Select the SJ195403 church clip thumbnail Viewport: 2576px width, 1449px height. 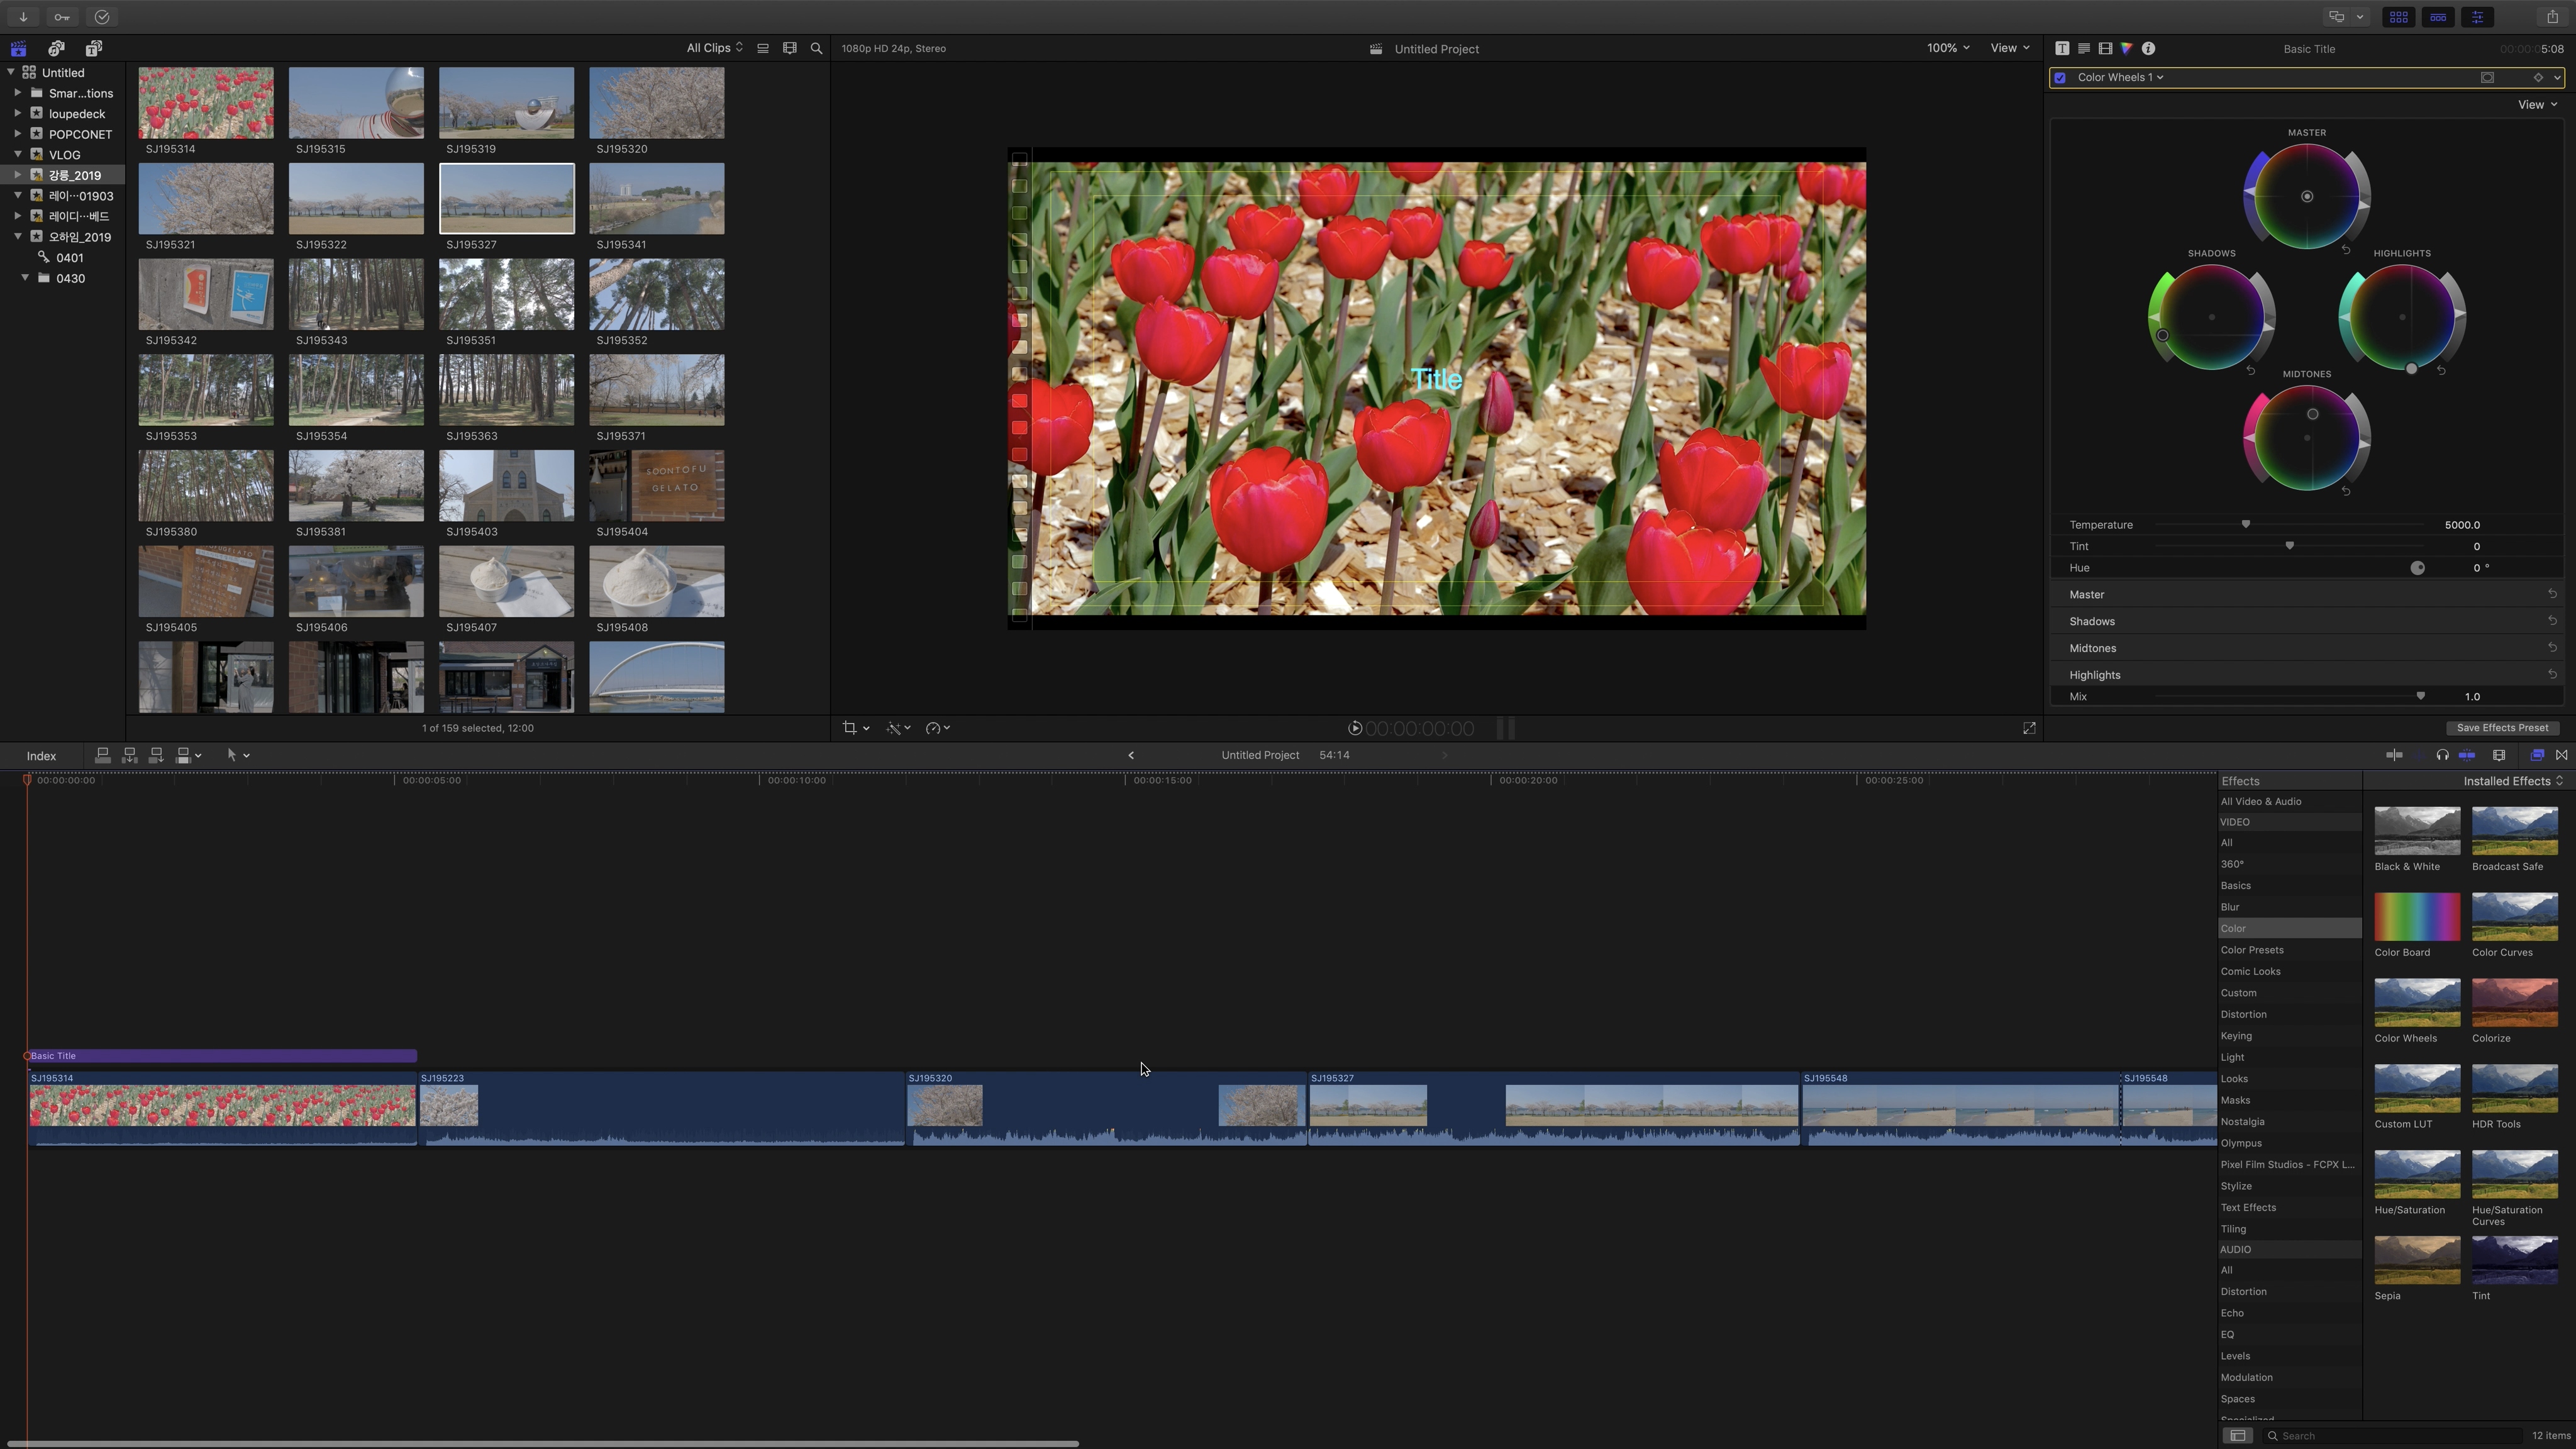click(506, 486)
